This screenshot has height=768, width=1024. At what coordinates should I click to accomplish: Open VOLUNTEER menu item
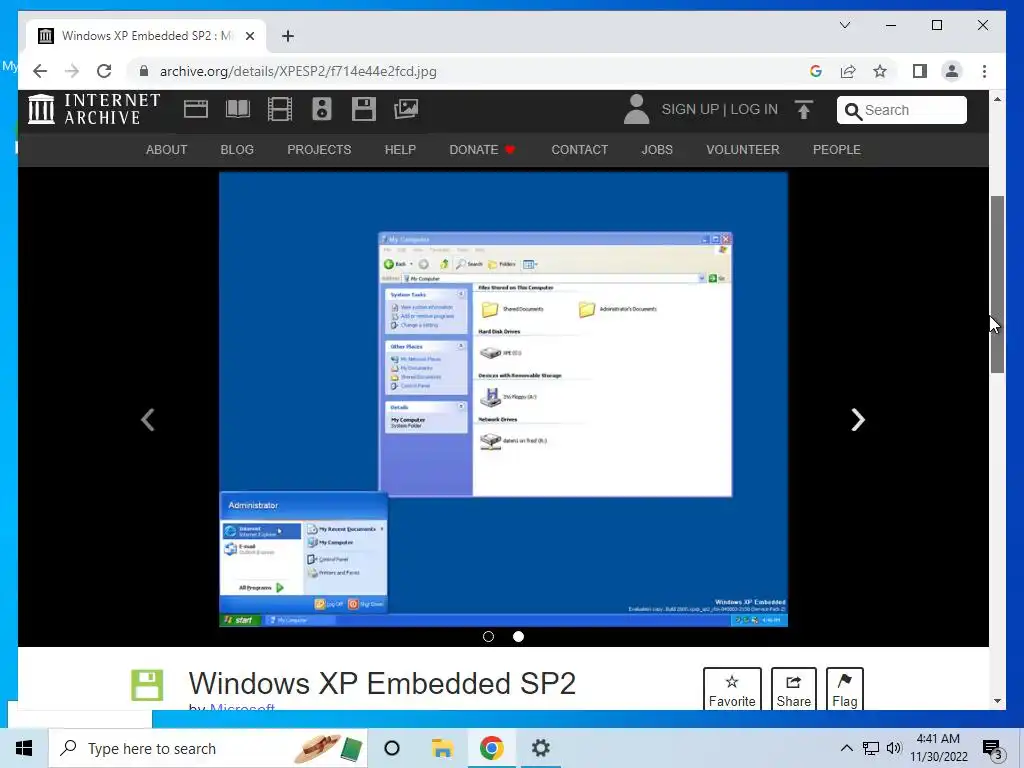(743, 150)
